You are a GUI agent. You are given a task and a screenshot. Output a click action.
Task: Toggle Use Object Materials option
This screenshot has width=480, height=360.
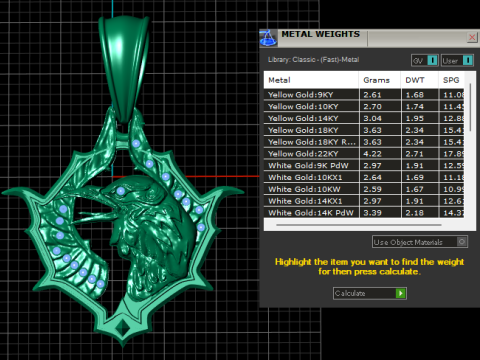click(420, 242)
